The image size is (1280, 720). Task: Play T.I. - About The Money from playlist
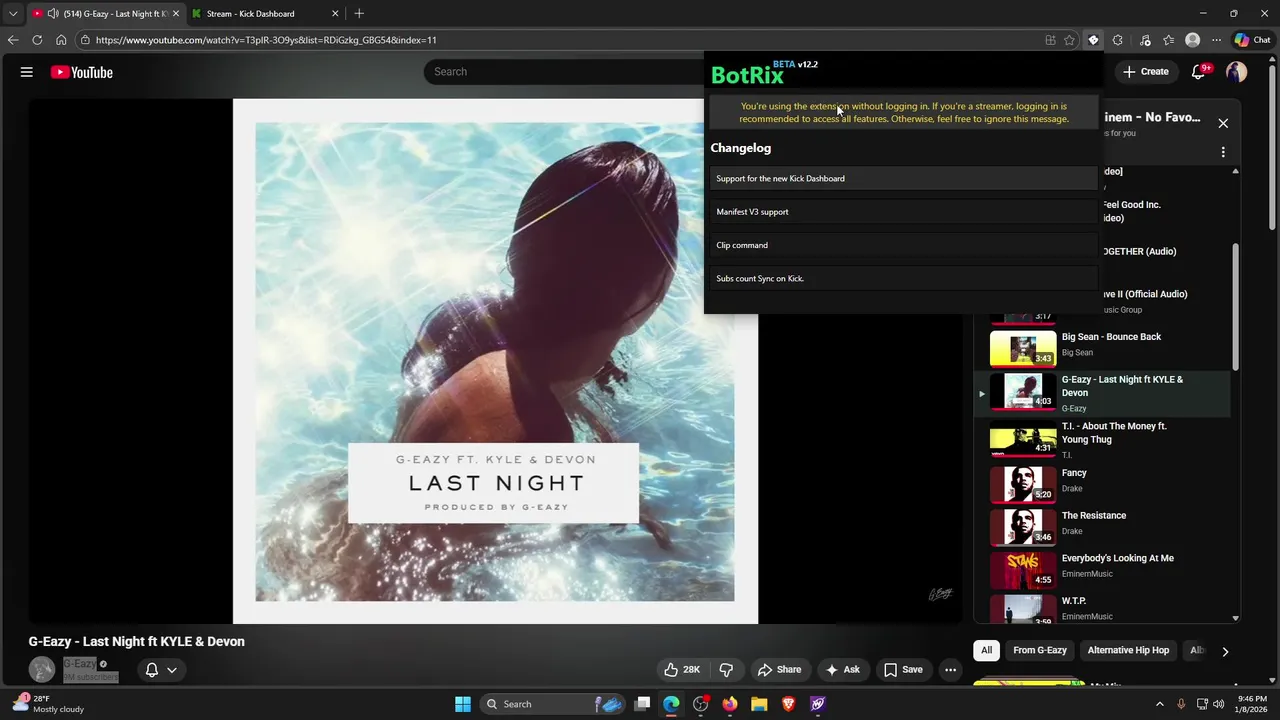pos(1100,439)
